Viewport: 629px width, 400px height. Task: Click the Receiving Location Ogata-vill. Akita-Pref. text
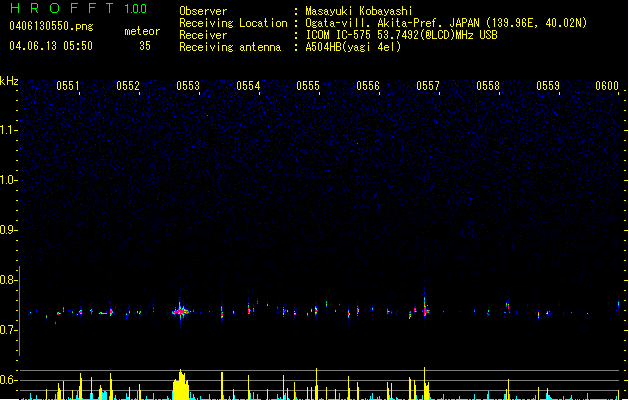click(x=446, y=23)
